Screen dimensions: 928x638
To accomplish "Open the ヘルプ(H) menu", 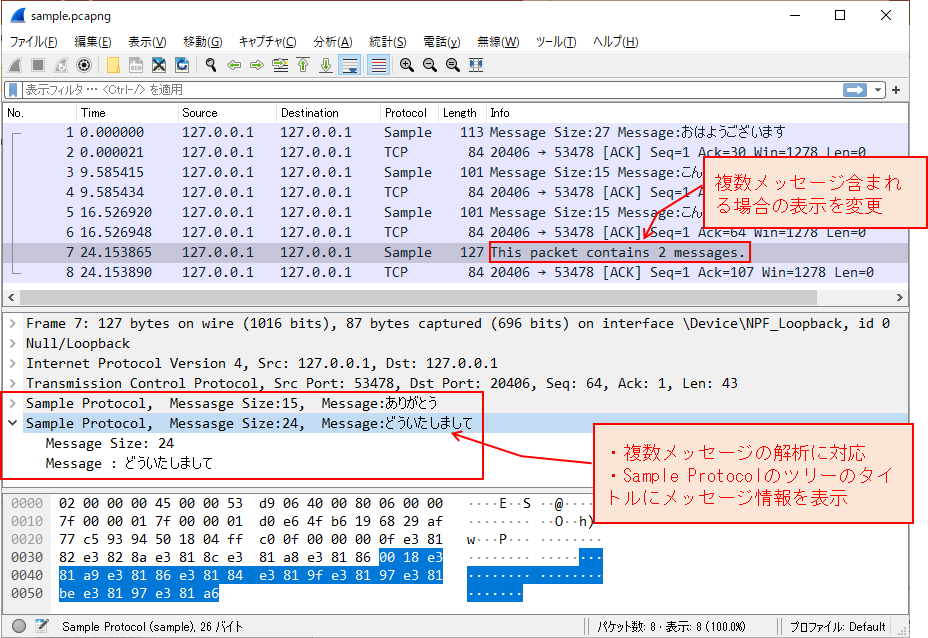I will coord(616,42).
